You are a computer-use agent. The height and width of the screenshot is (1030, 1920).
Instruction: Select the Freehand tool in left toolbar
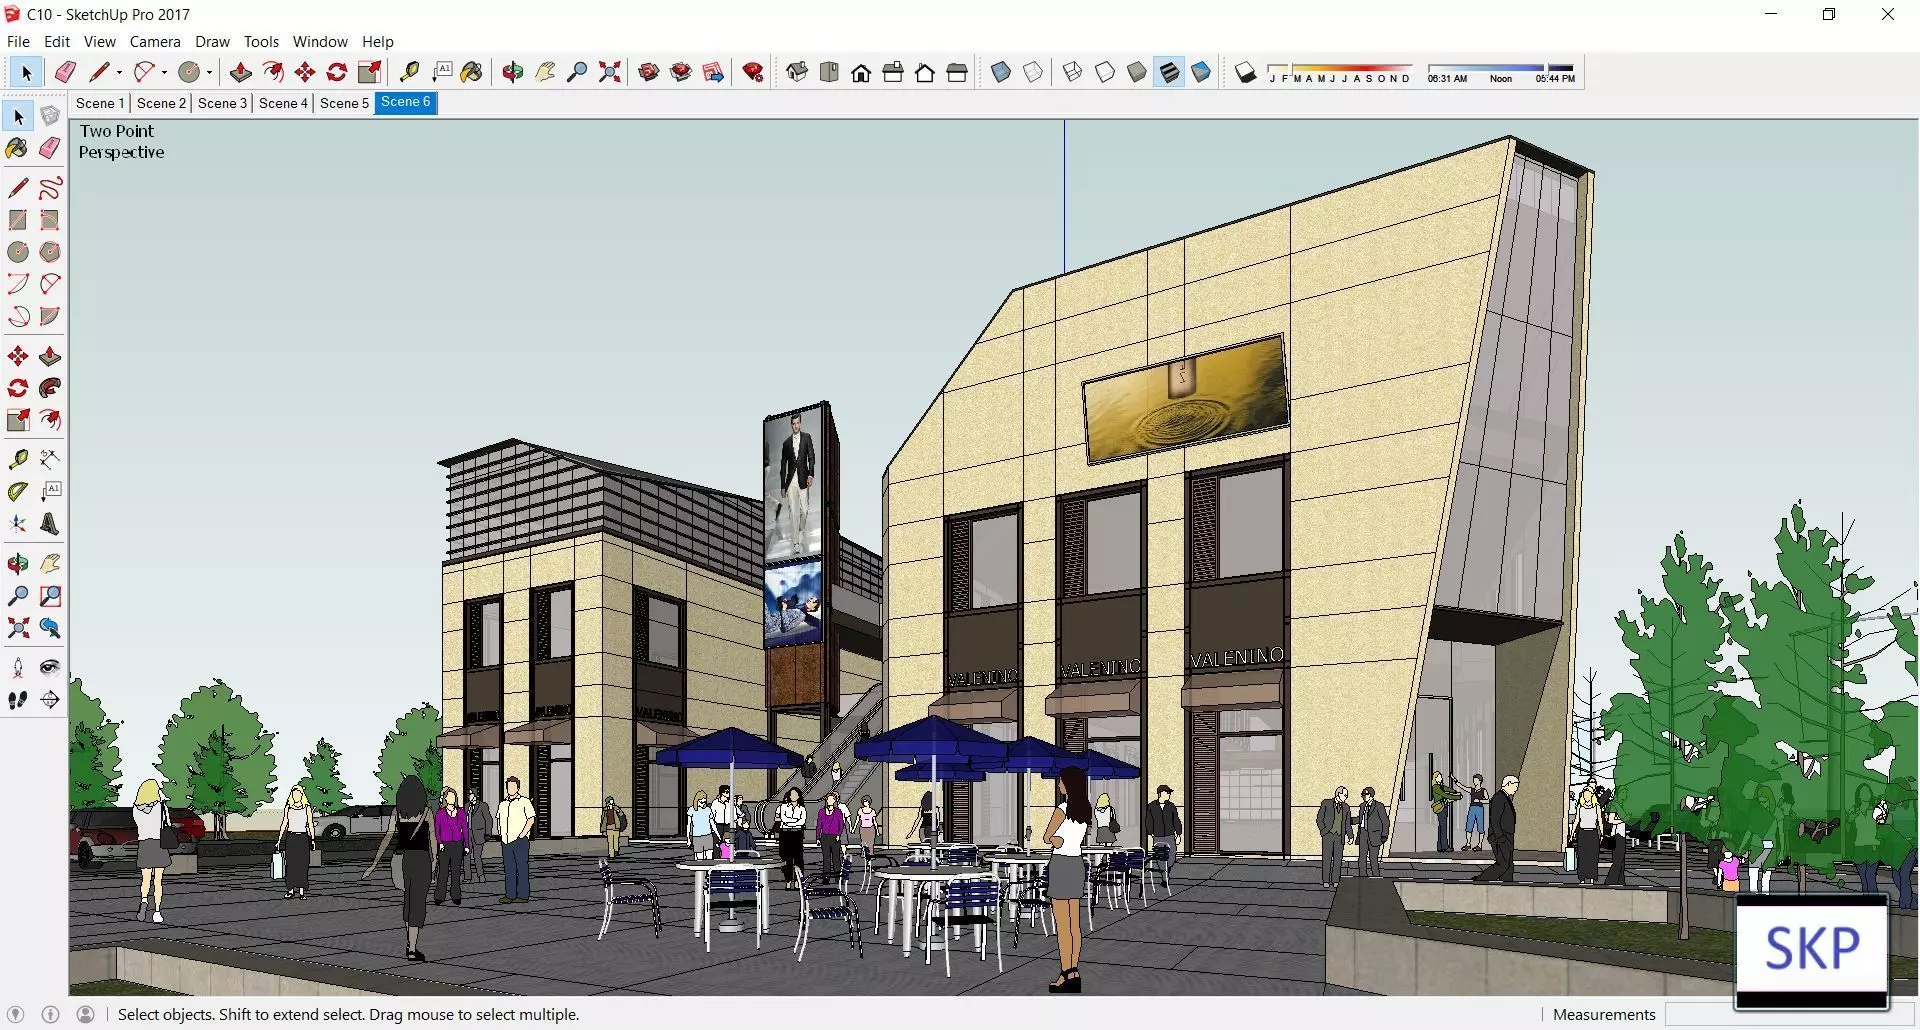[50, 188]
